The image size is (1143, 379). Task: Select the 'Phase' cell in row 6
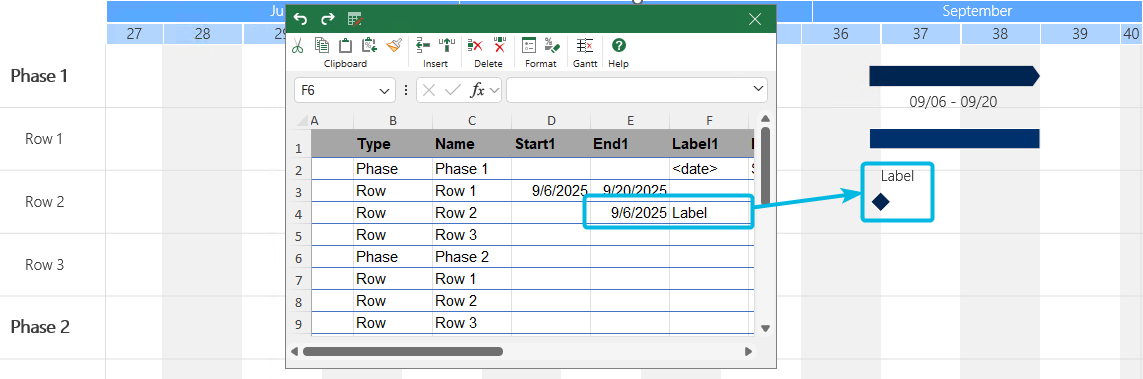[x=393, y=257]
